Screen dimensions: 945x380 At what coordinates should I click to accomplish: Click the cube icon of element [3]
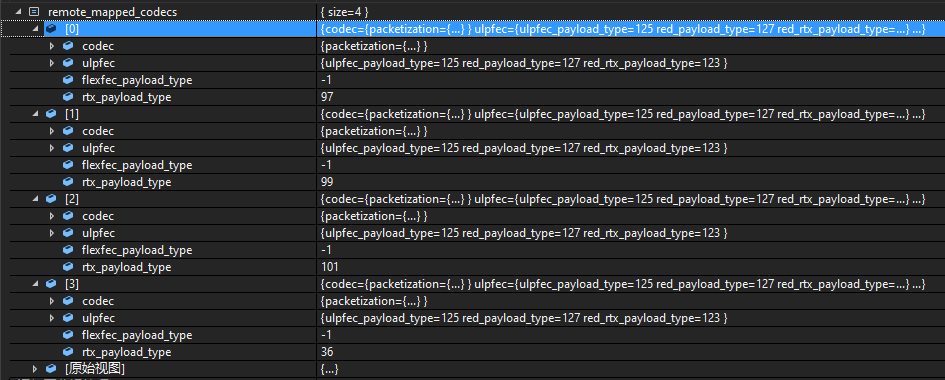tap(51, 283)
